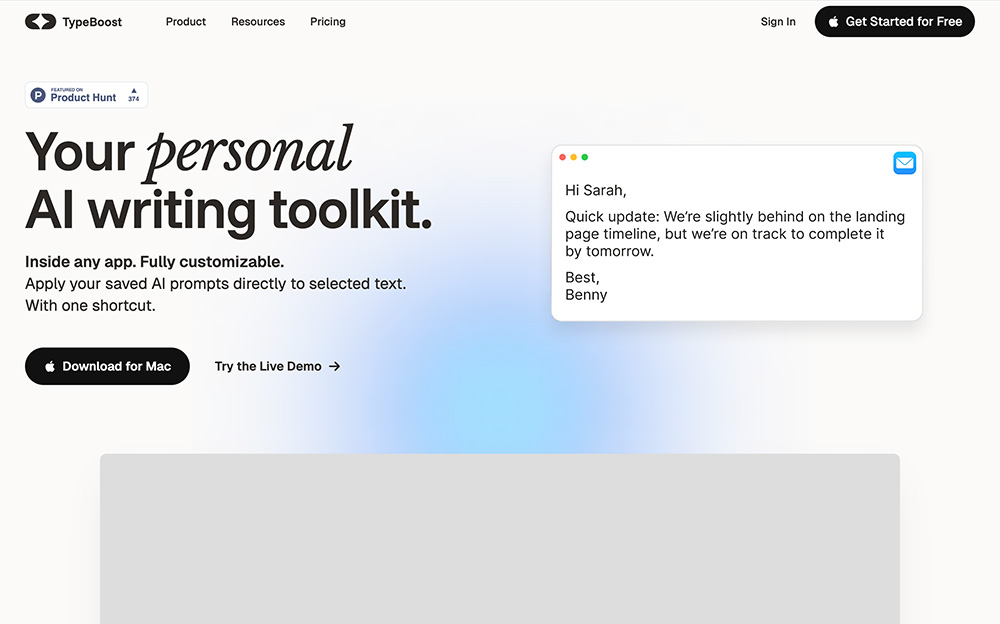This screenshot has height=624, width=1000.
Task: Click the red dot on the email mockup
Action: [562, 157]
